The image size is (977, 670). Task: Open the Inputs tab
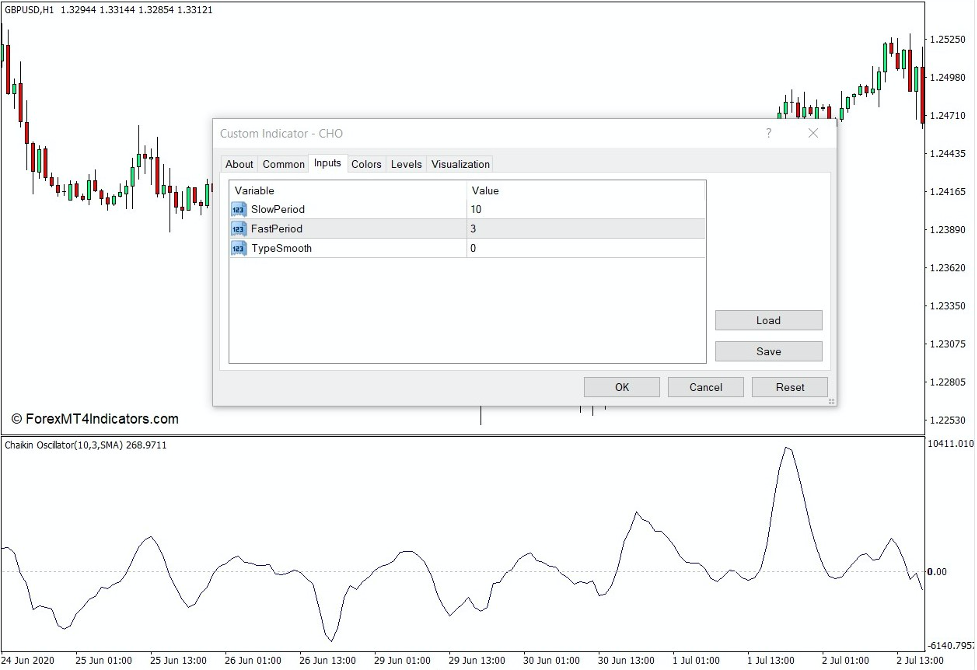[327, 164]
